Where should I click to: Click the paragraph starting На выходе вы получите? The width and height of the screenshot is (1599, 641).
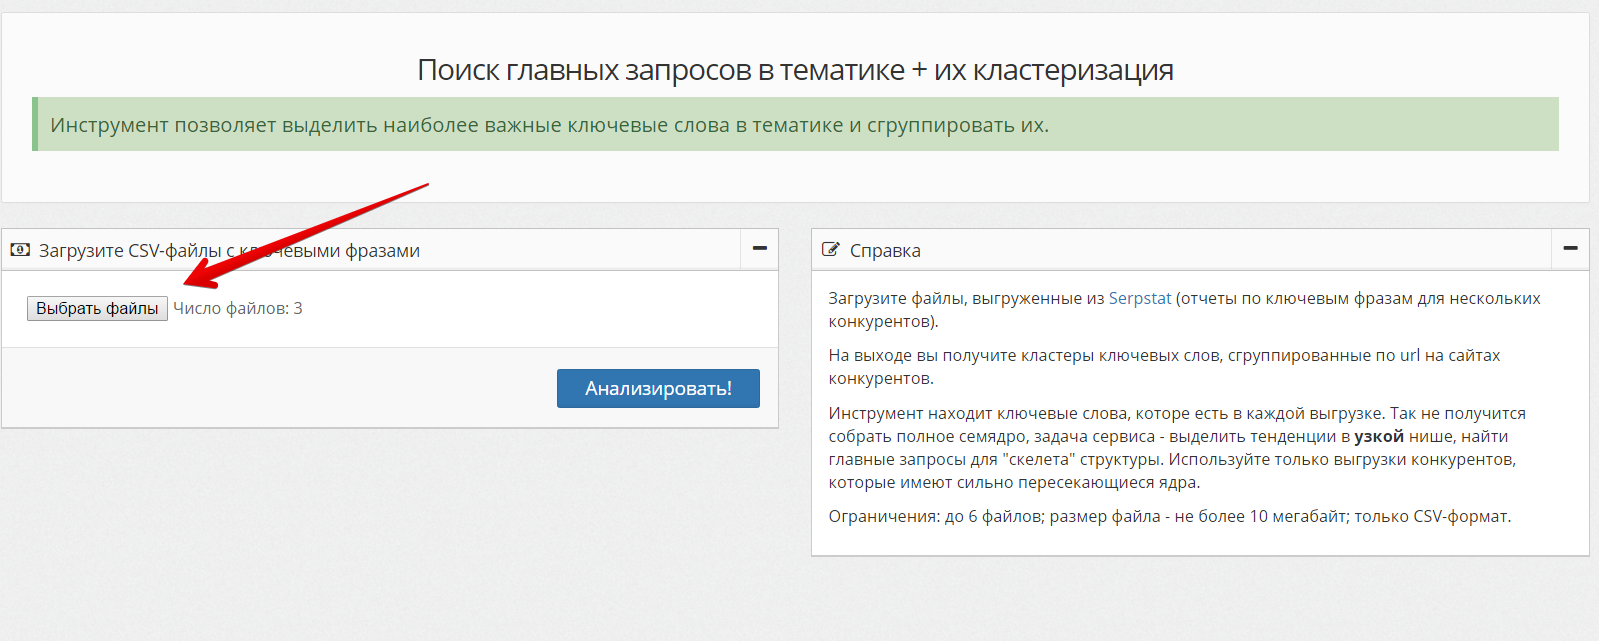(1164, 367)
